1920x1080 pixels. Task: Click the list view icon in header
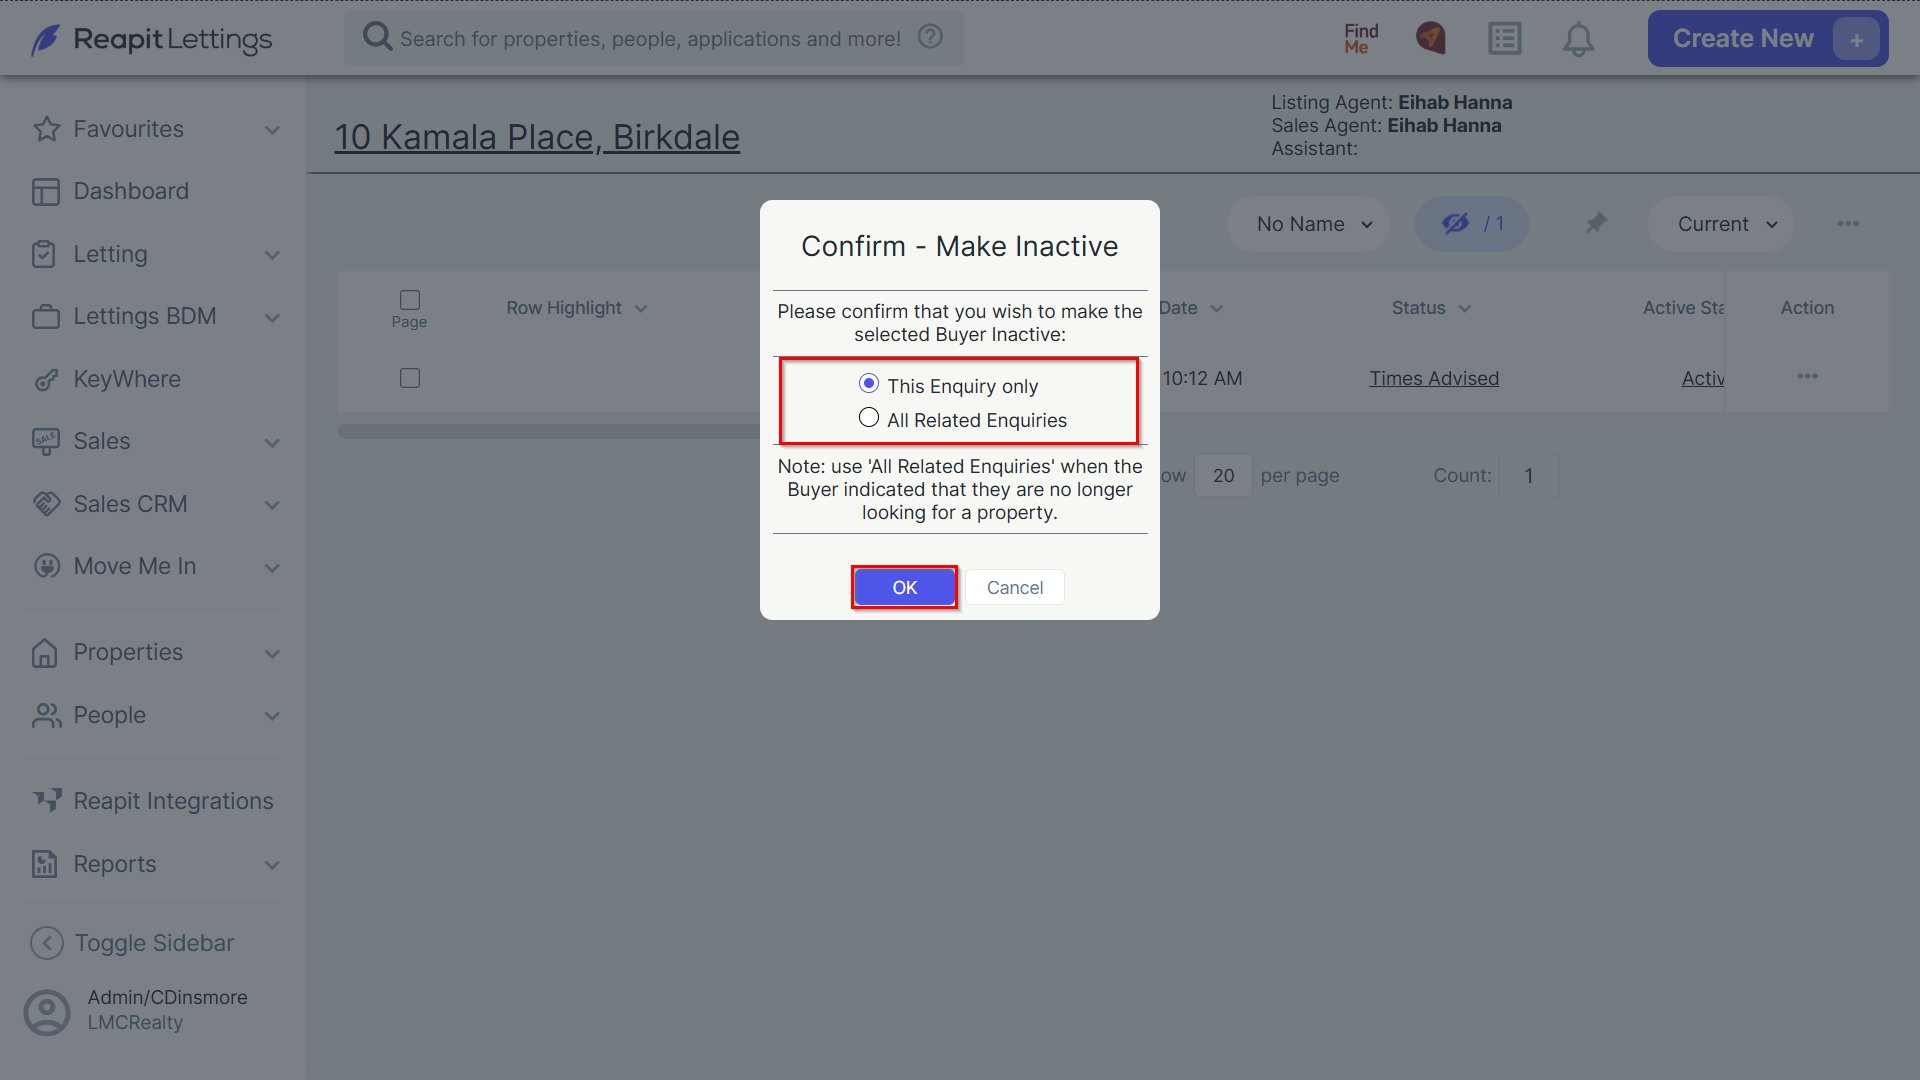(x=1504, y=39)
